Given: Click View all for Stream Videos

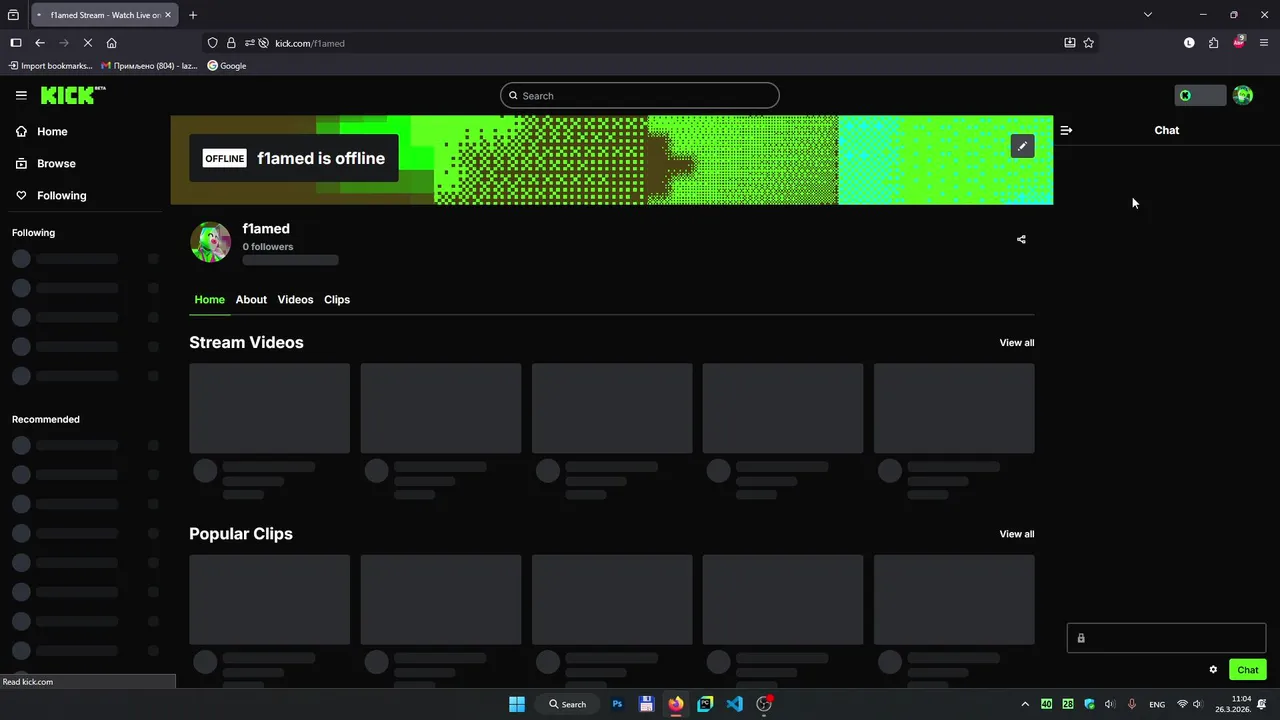Looking at the screenshot, I should click(1017, 343).
